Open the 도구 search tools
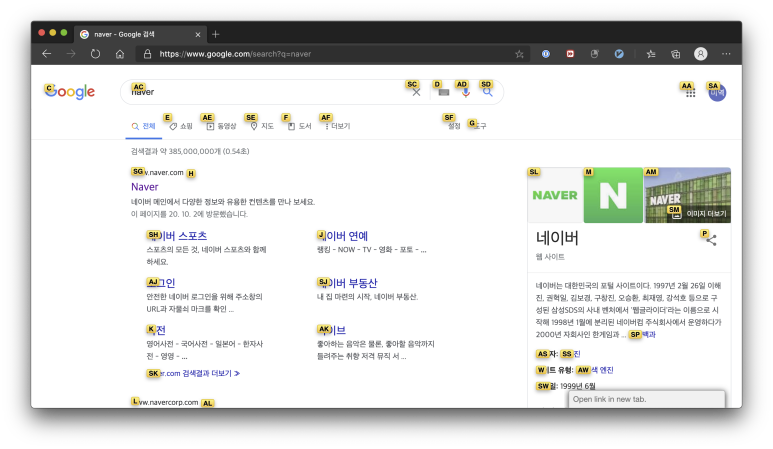 point(478,126)
